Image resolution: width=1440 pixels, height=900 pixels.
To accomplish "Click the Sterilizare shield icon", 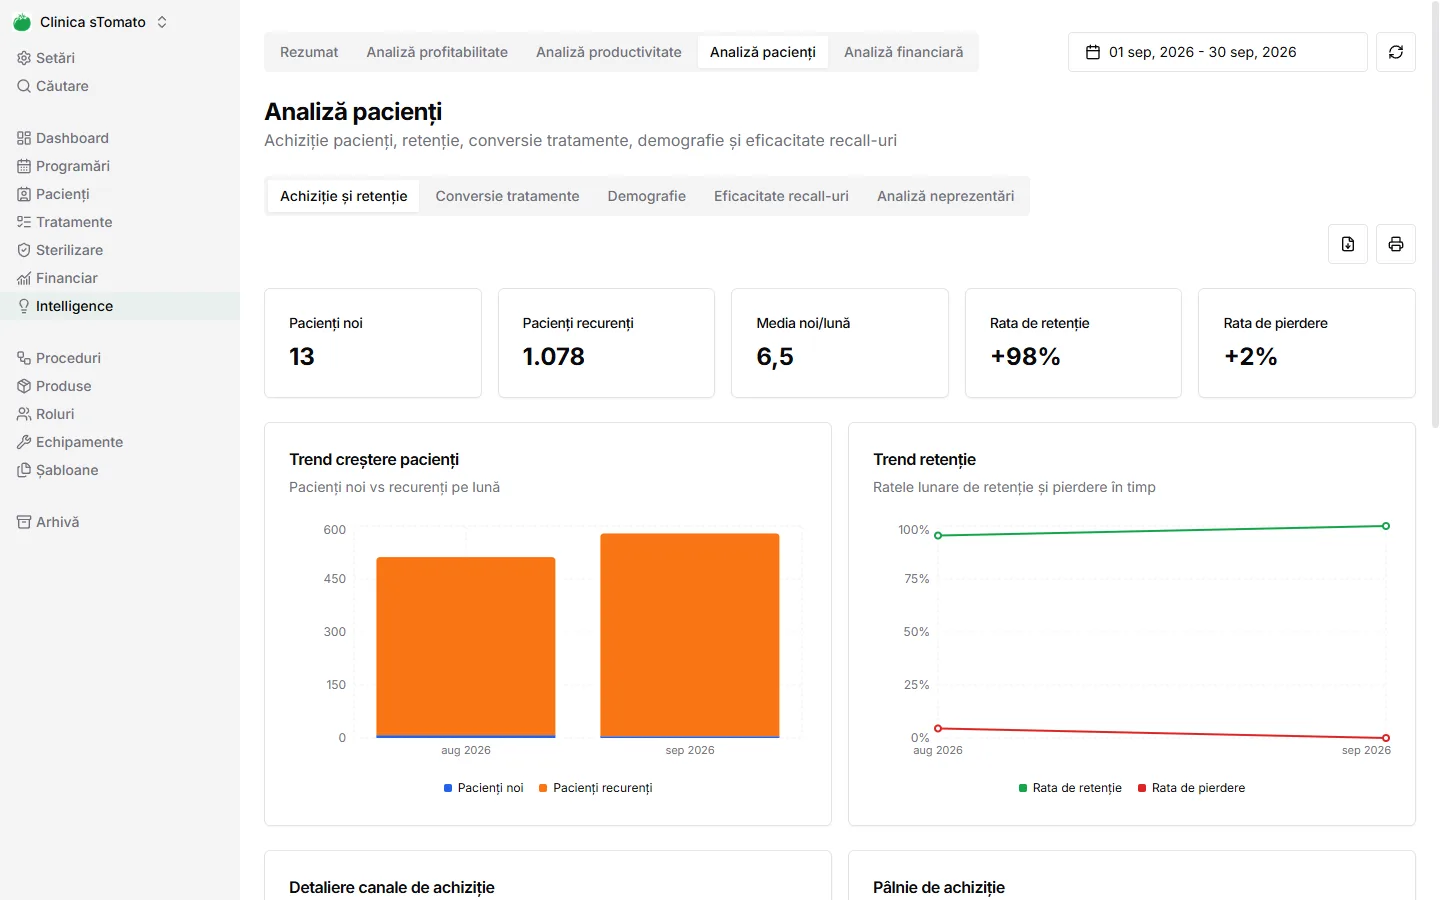I will click(x=24, y=250).
